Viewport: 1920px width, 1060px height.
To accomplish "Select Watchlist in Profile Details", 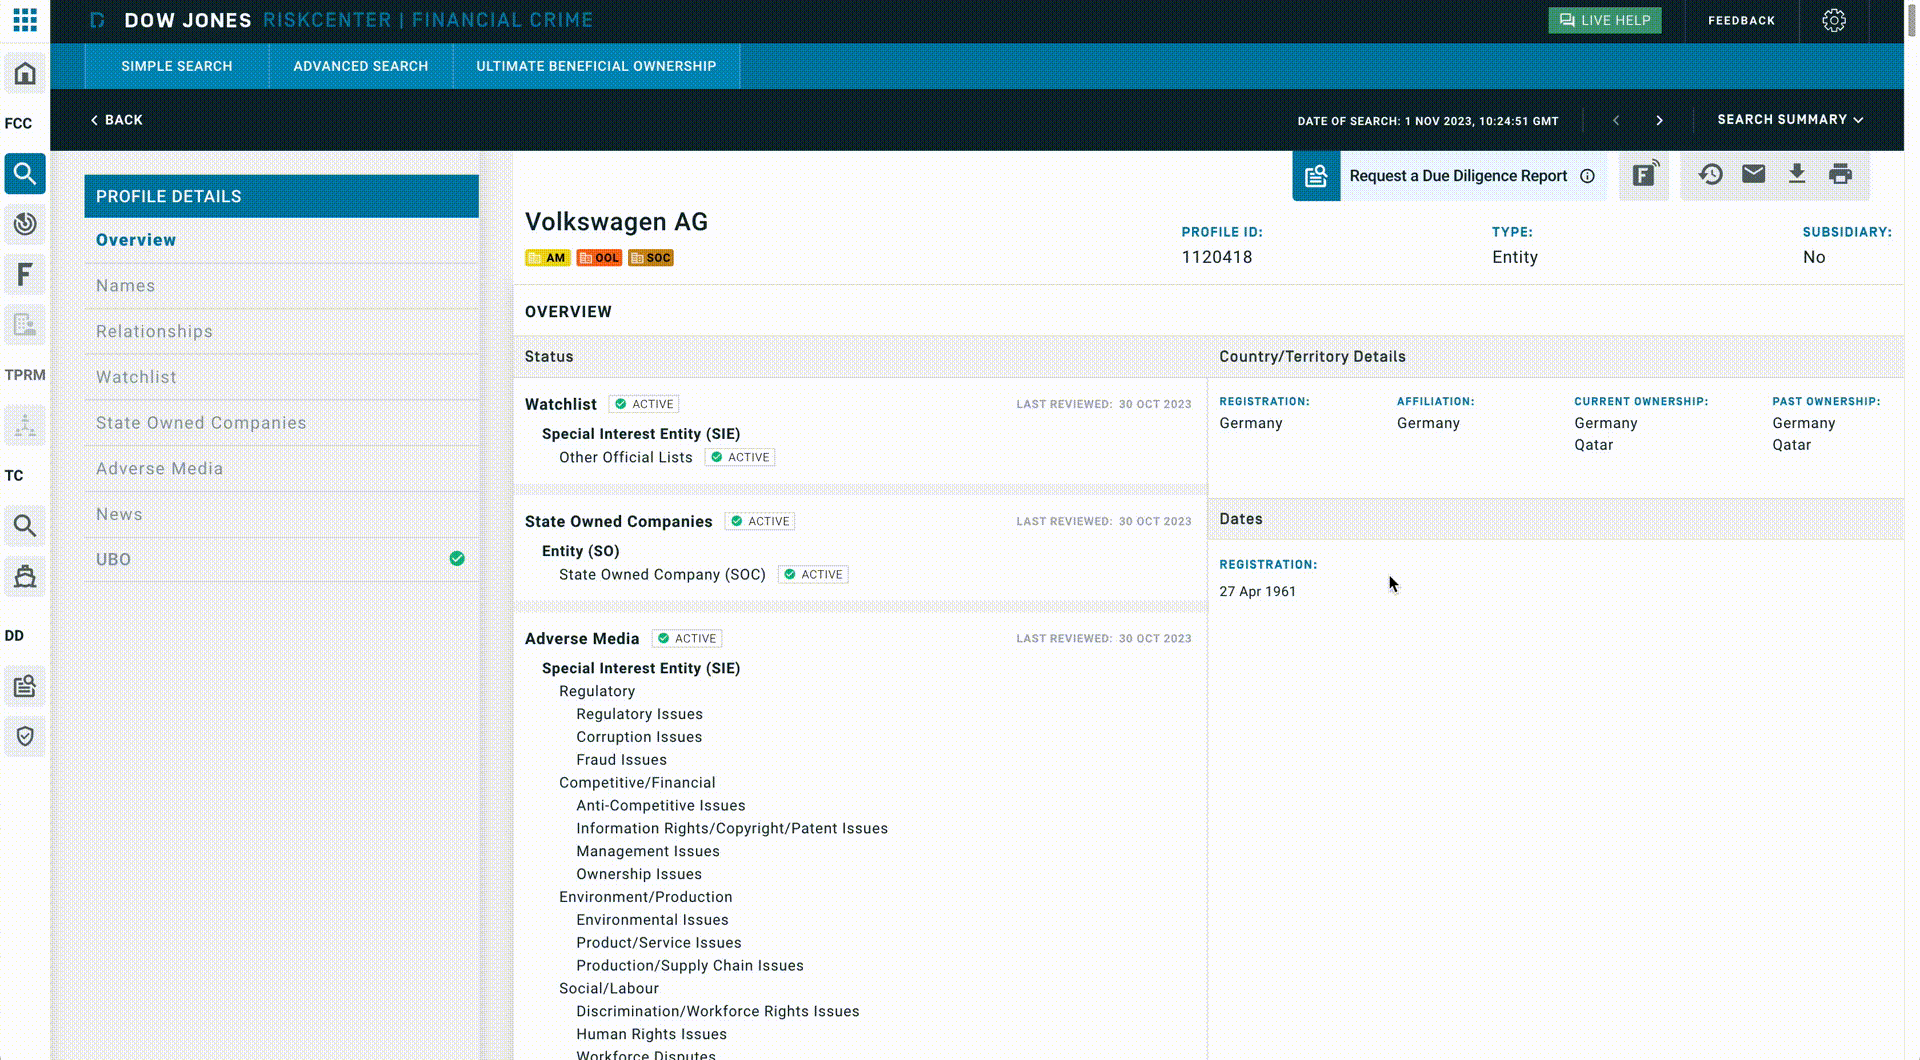I will click(281, 377).
